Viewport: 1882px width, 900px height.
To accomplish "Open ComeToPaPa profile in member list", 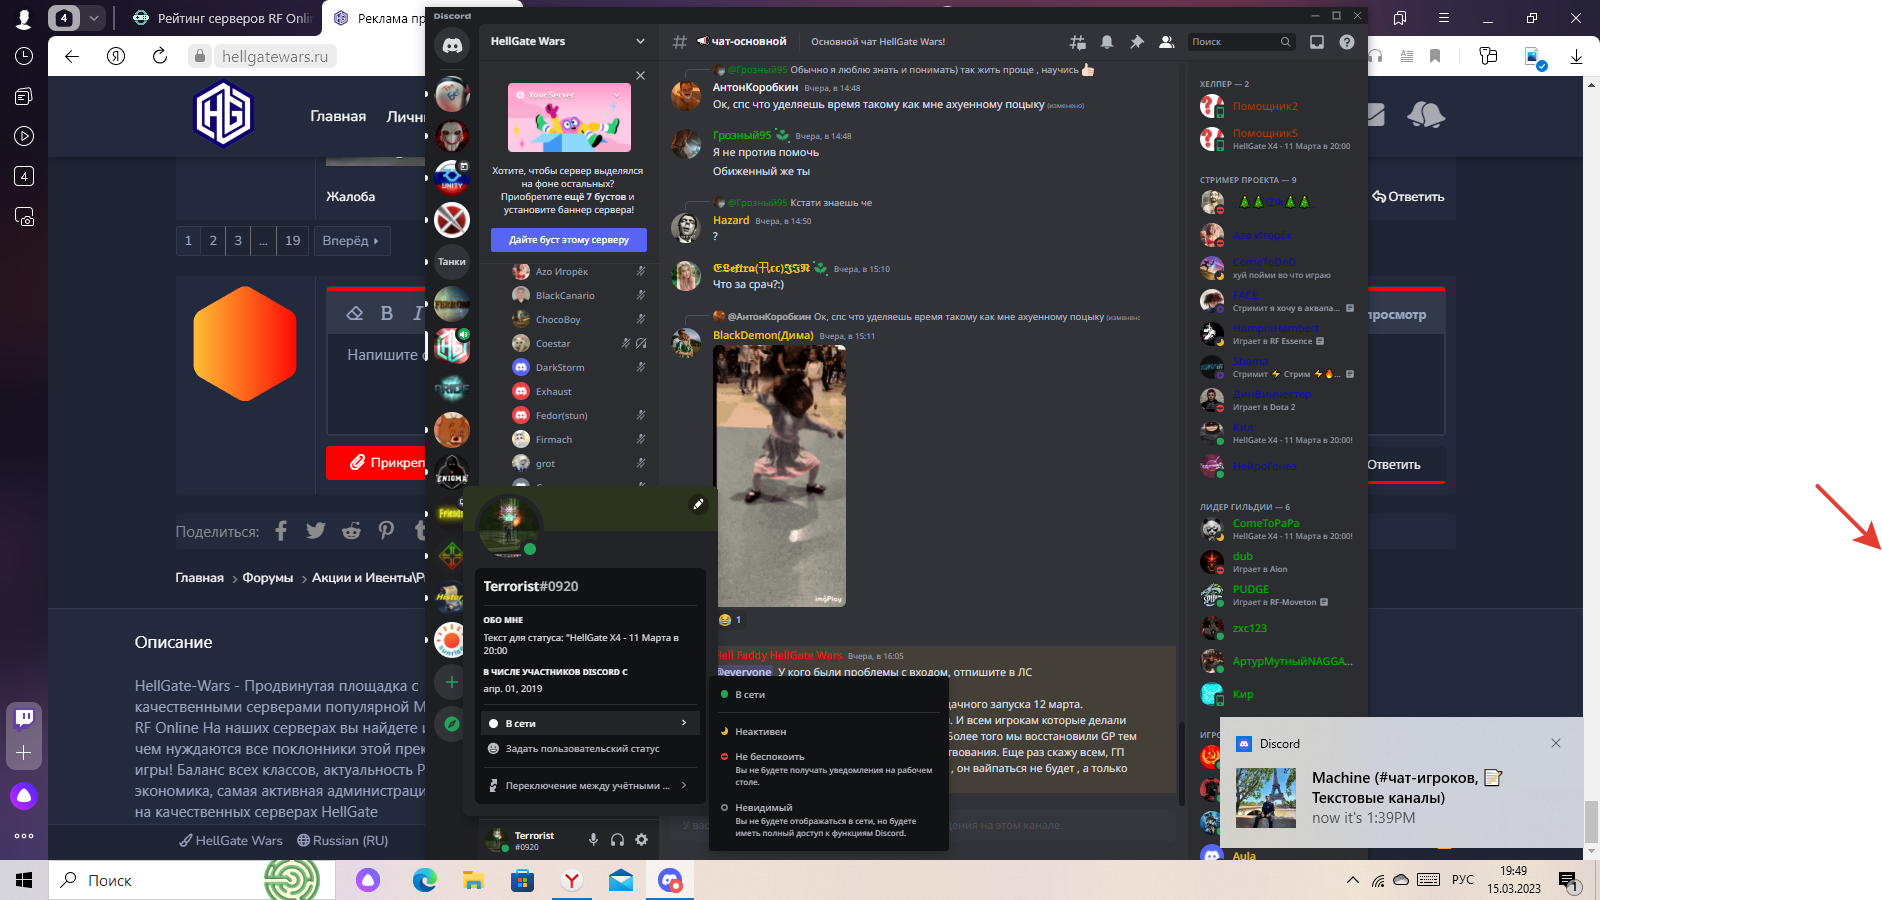I will (1278, 529).
